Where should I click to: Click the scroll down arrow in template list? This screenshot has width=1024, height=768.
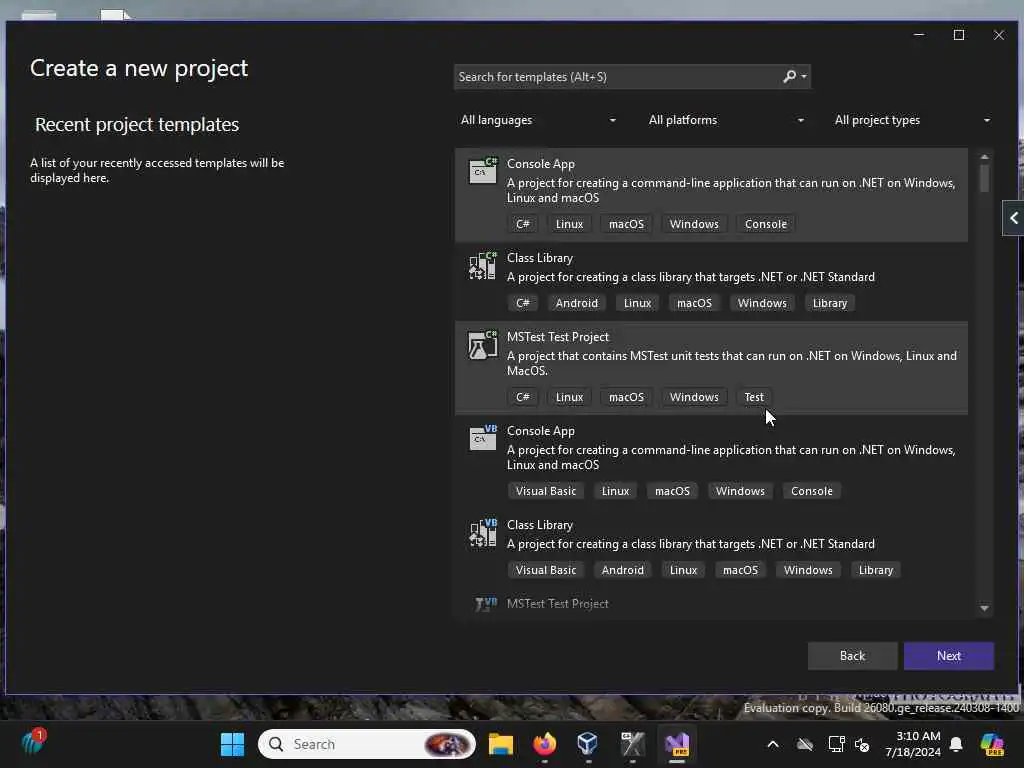tap(984, 609)
